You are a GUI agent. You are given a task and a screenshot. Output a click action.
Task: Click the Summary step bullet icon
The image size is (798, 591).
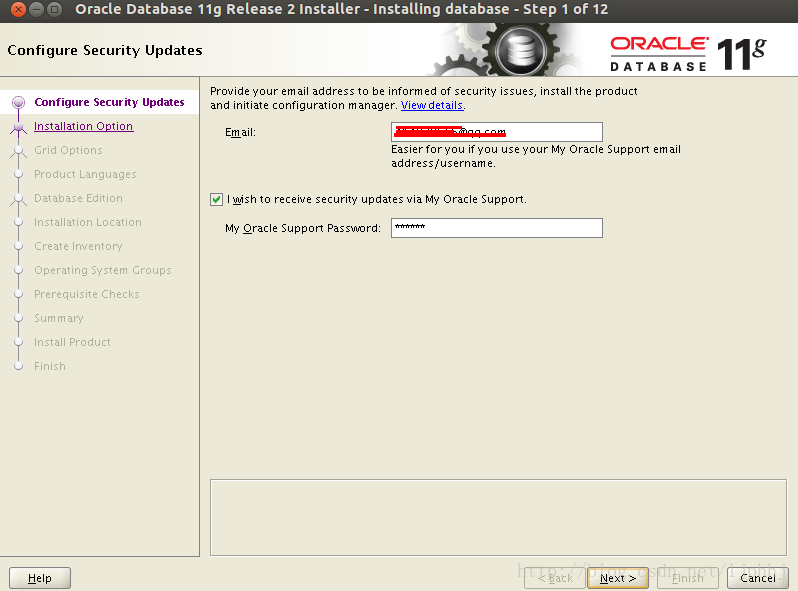(18, 318)
